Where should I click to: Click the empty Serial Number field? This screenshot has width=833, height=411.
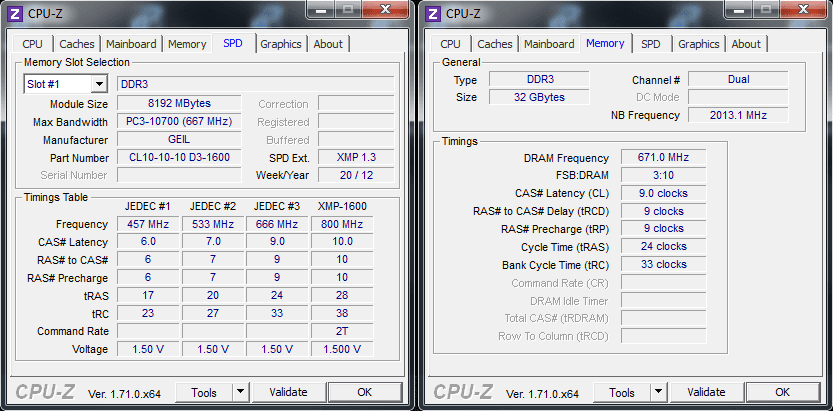(179, 175)
